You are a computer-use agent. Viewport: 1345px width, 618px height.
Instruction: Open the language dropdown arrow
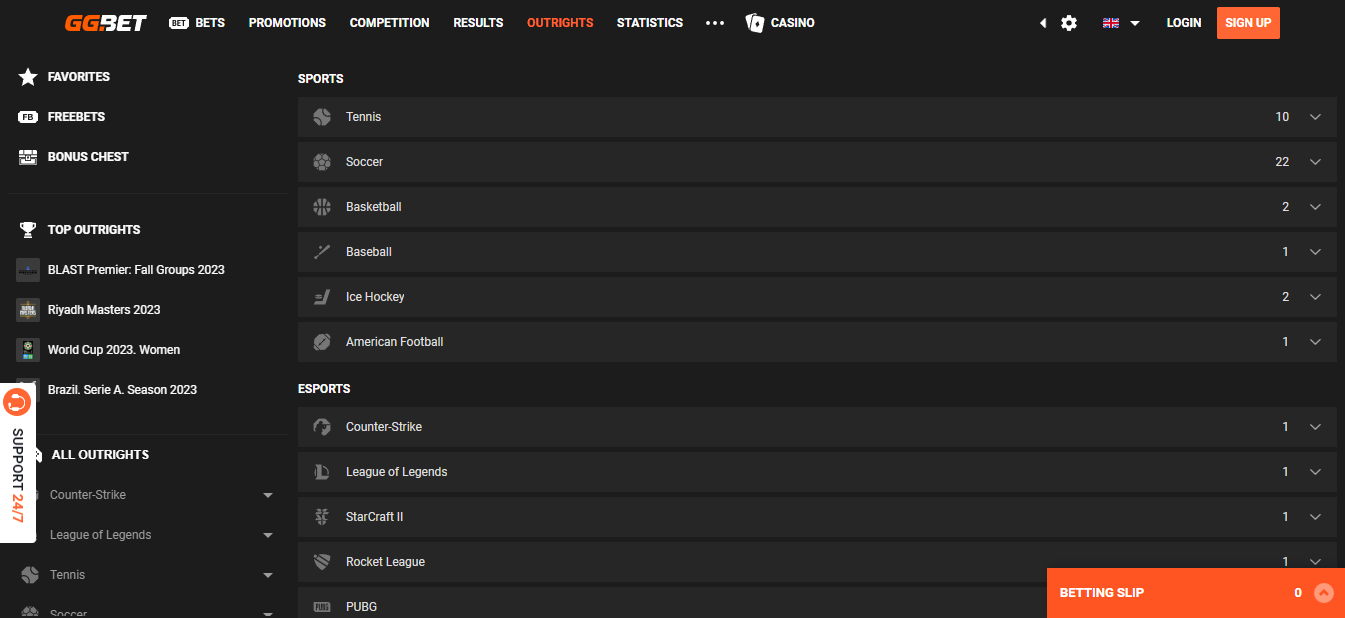[x=1135, y=23]
